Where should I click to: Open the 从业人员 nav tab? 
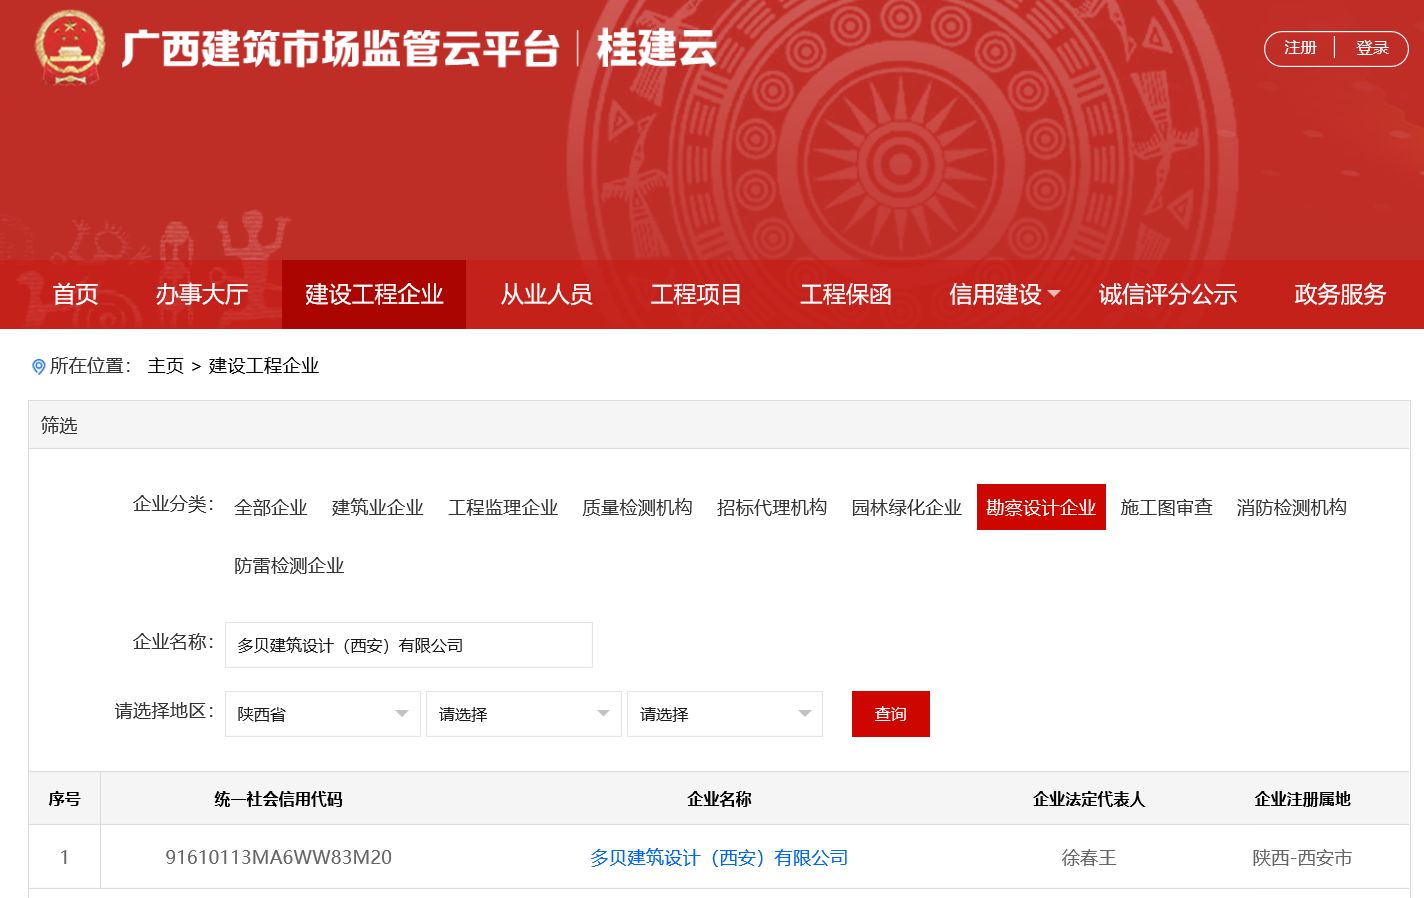(546, 294)
